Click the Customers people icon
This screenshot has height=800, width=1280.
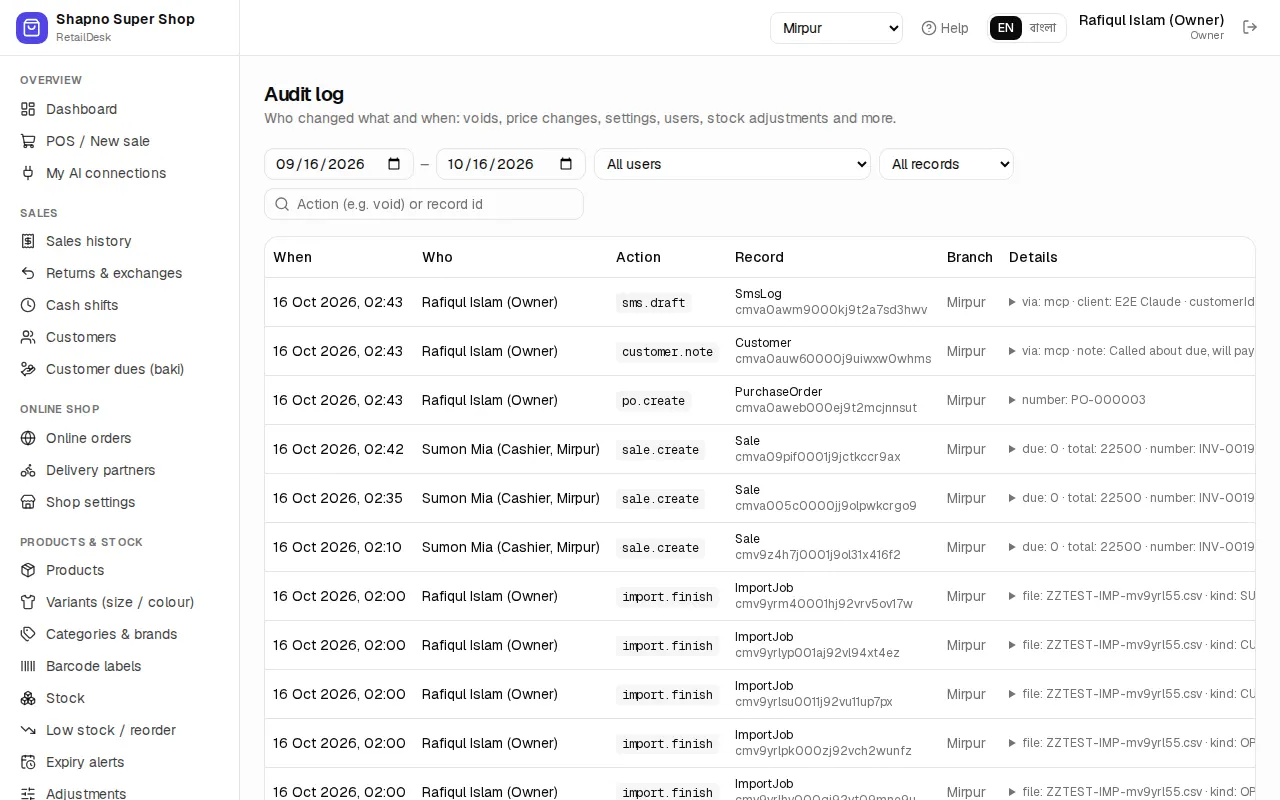(28, 337)
